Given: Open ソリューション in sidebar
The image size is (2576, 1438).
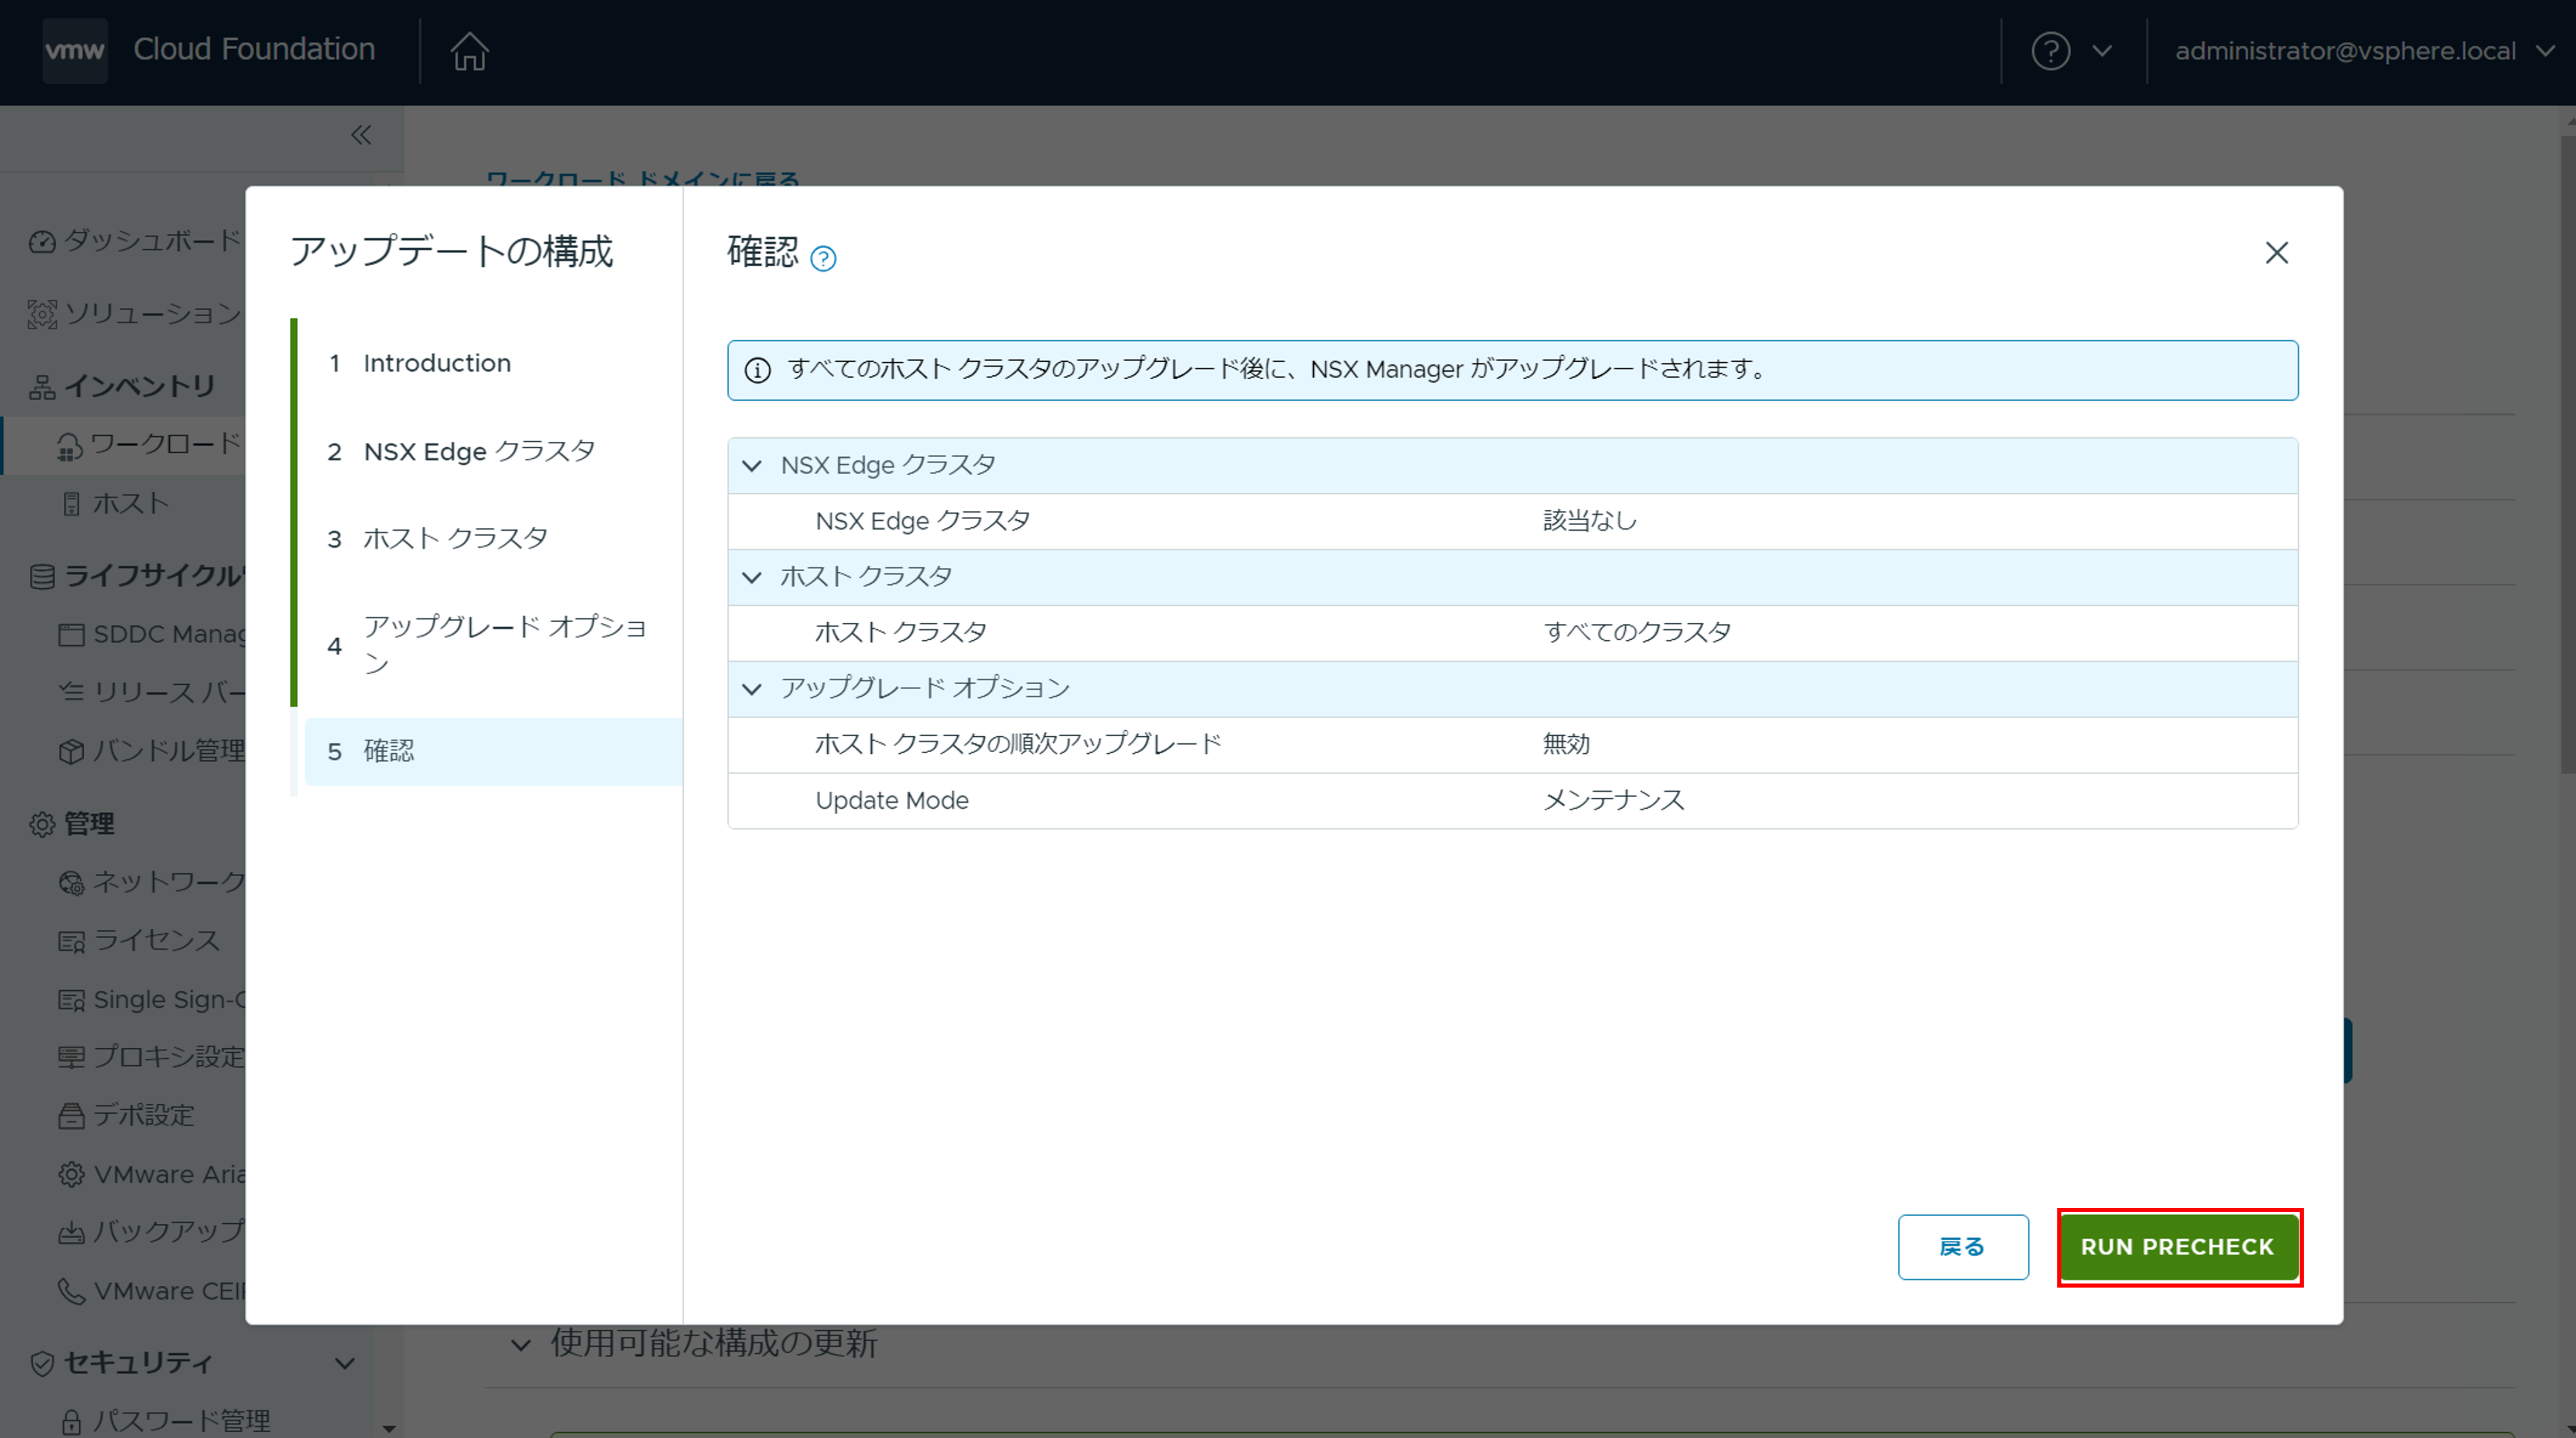Looking at the screenshot, I should (137, 314).
